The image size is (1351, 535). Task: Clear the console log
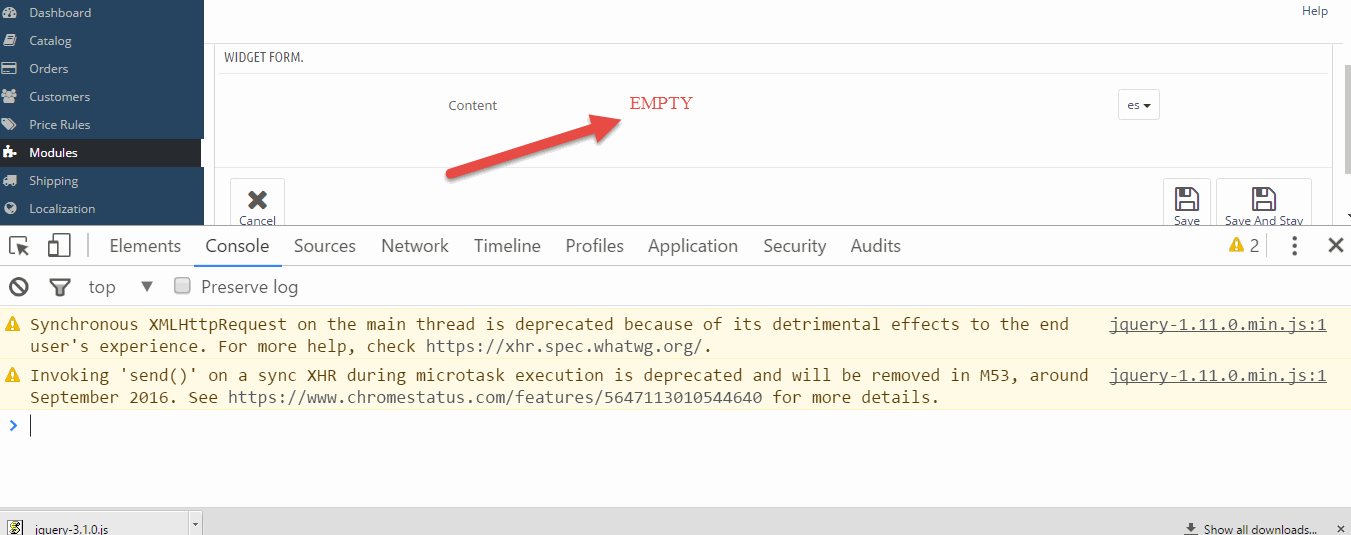[19, 287]
